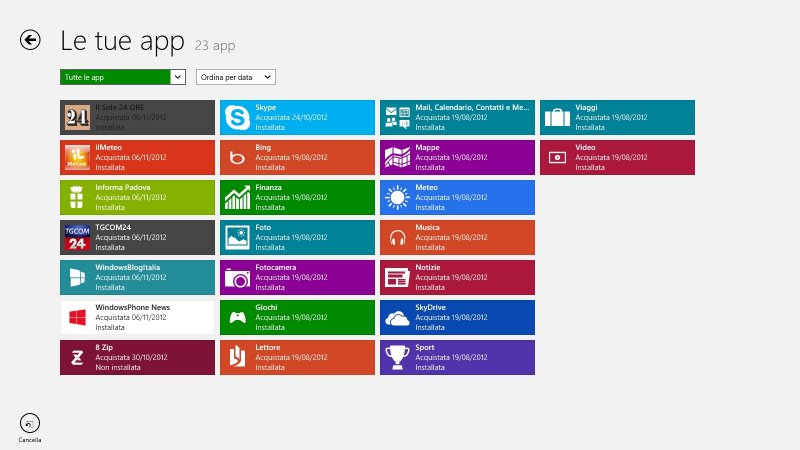Click the 'Musica' title text
This screenshot has height=450, width=800.
coord(427,228)
